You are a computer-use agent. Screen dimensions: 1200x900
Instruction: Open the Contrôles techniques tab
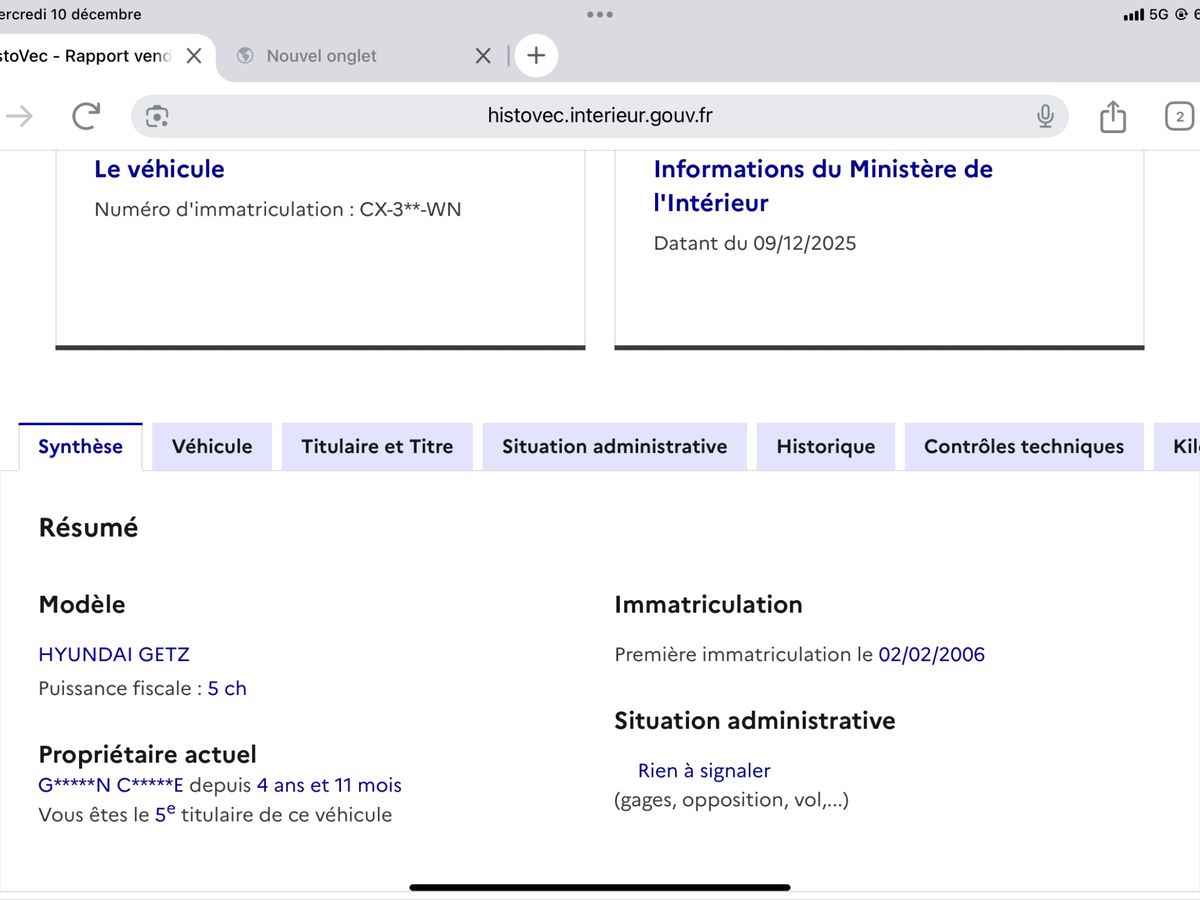click(x=1024, y=447)
